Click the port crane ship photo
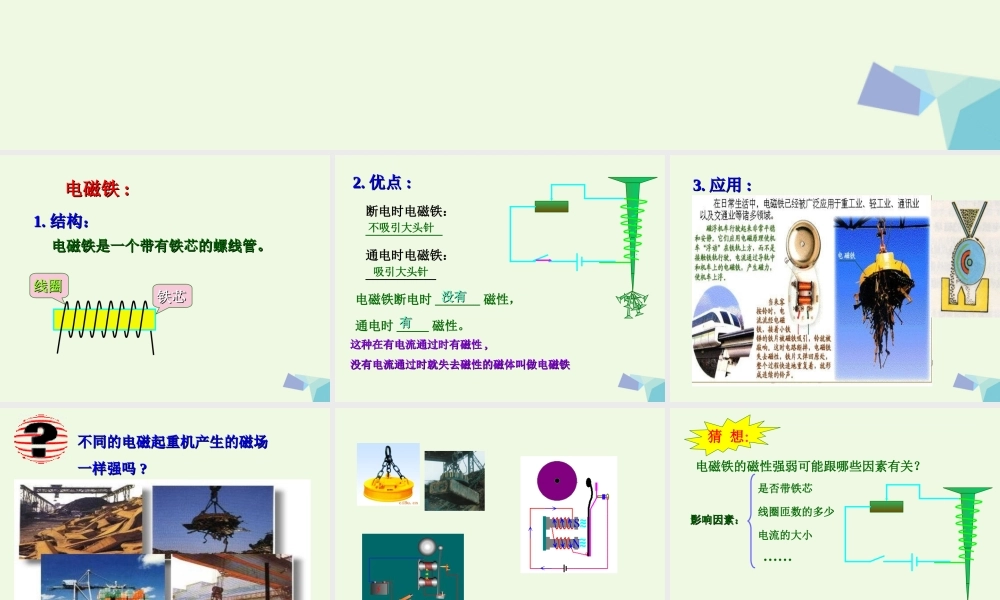 pos(102,577)
